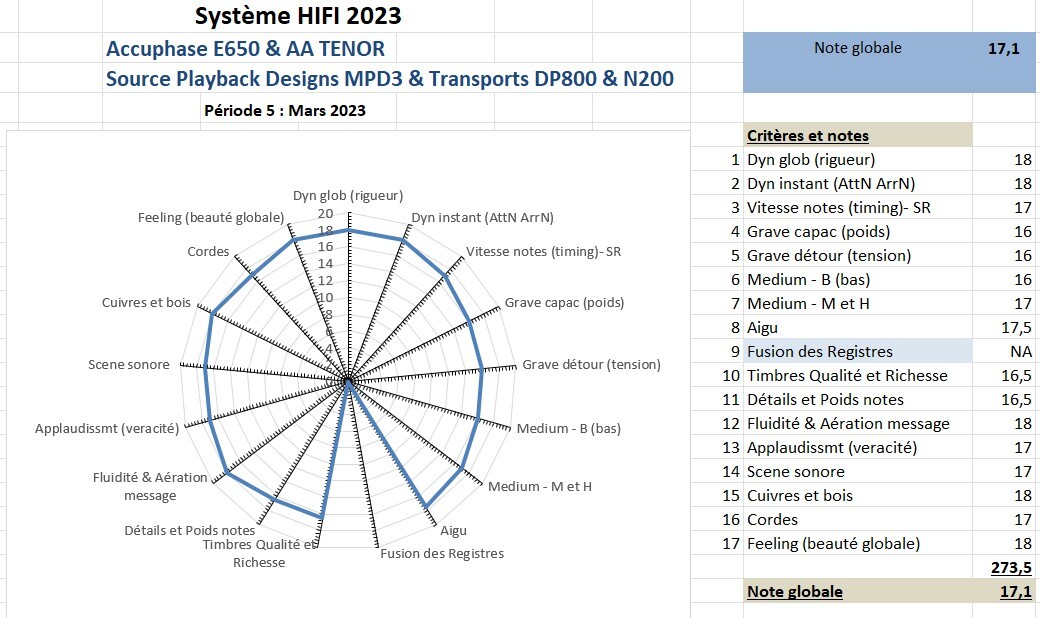Viewport: 1040px width, 618px height.
Task: Click the 'Scene sonore' table cell
Action: (858, 471)
